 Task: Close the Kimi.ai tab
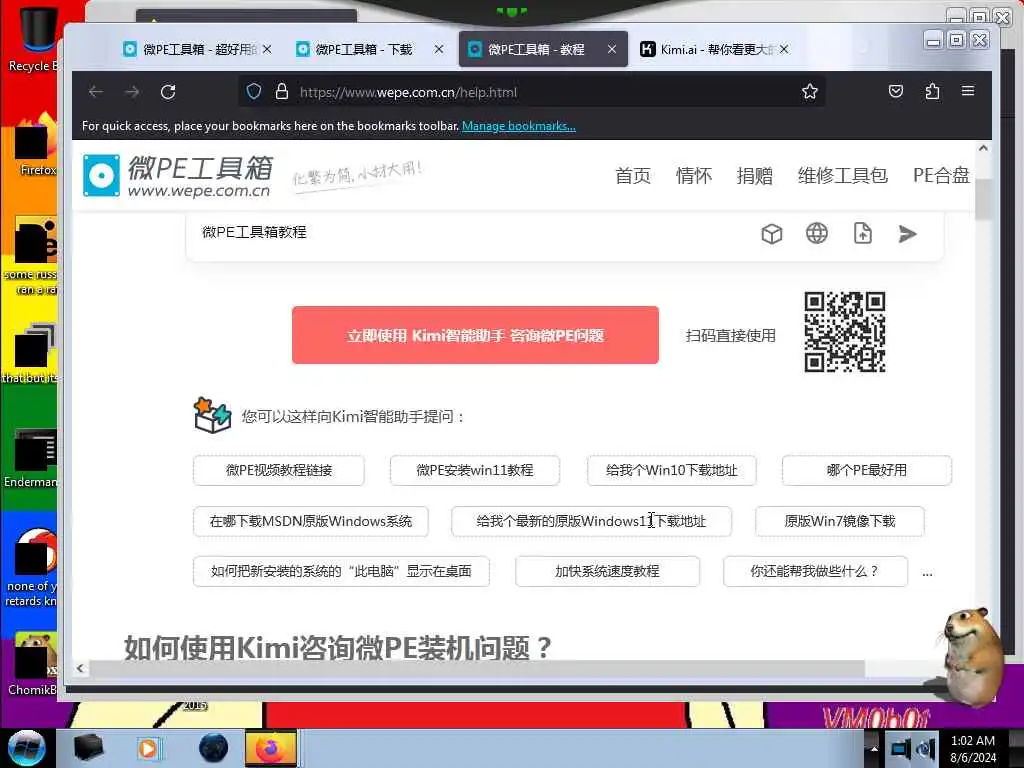[784, 49]
